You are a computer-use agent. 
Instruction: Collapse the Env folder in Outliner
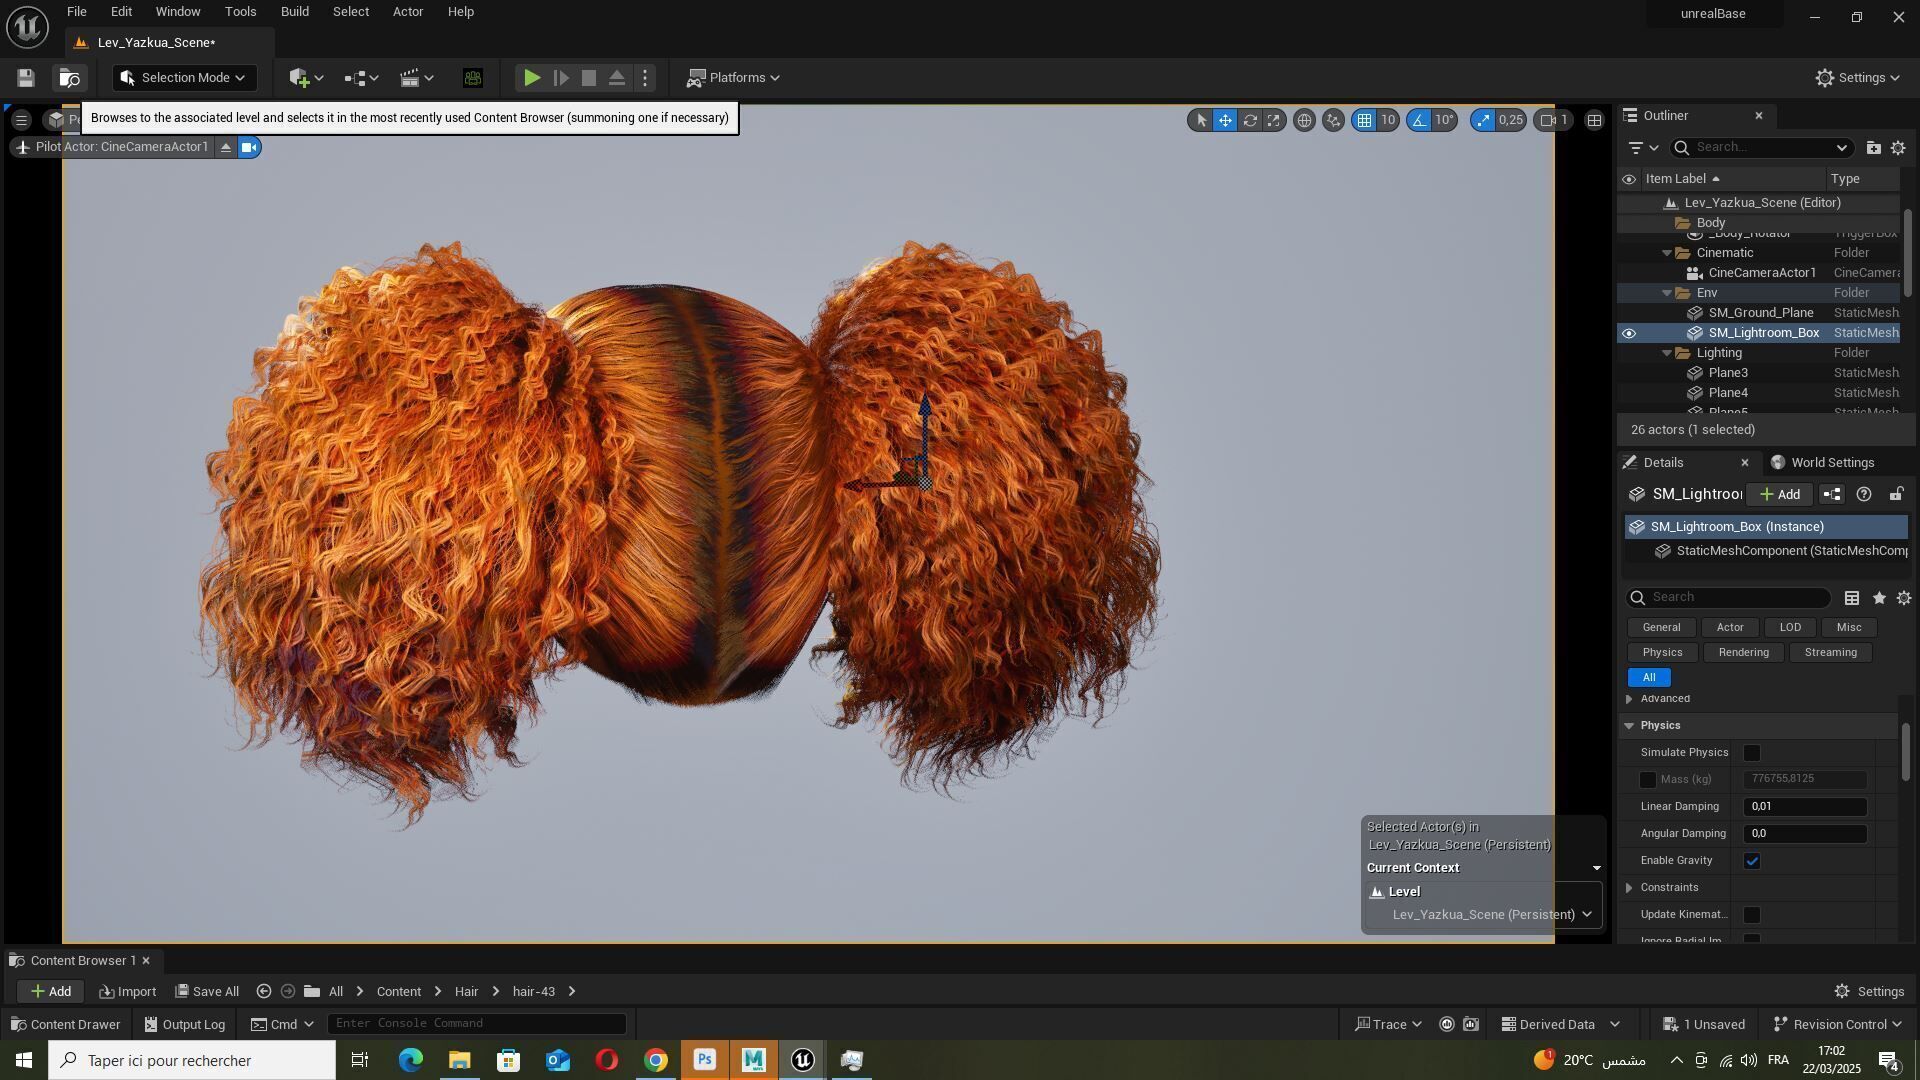point(1667,293)
